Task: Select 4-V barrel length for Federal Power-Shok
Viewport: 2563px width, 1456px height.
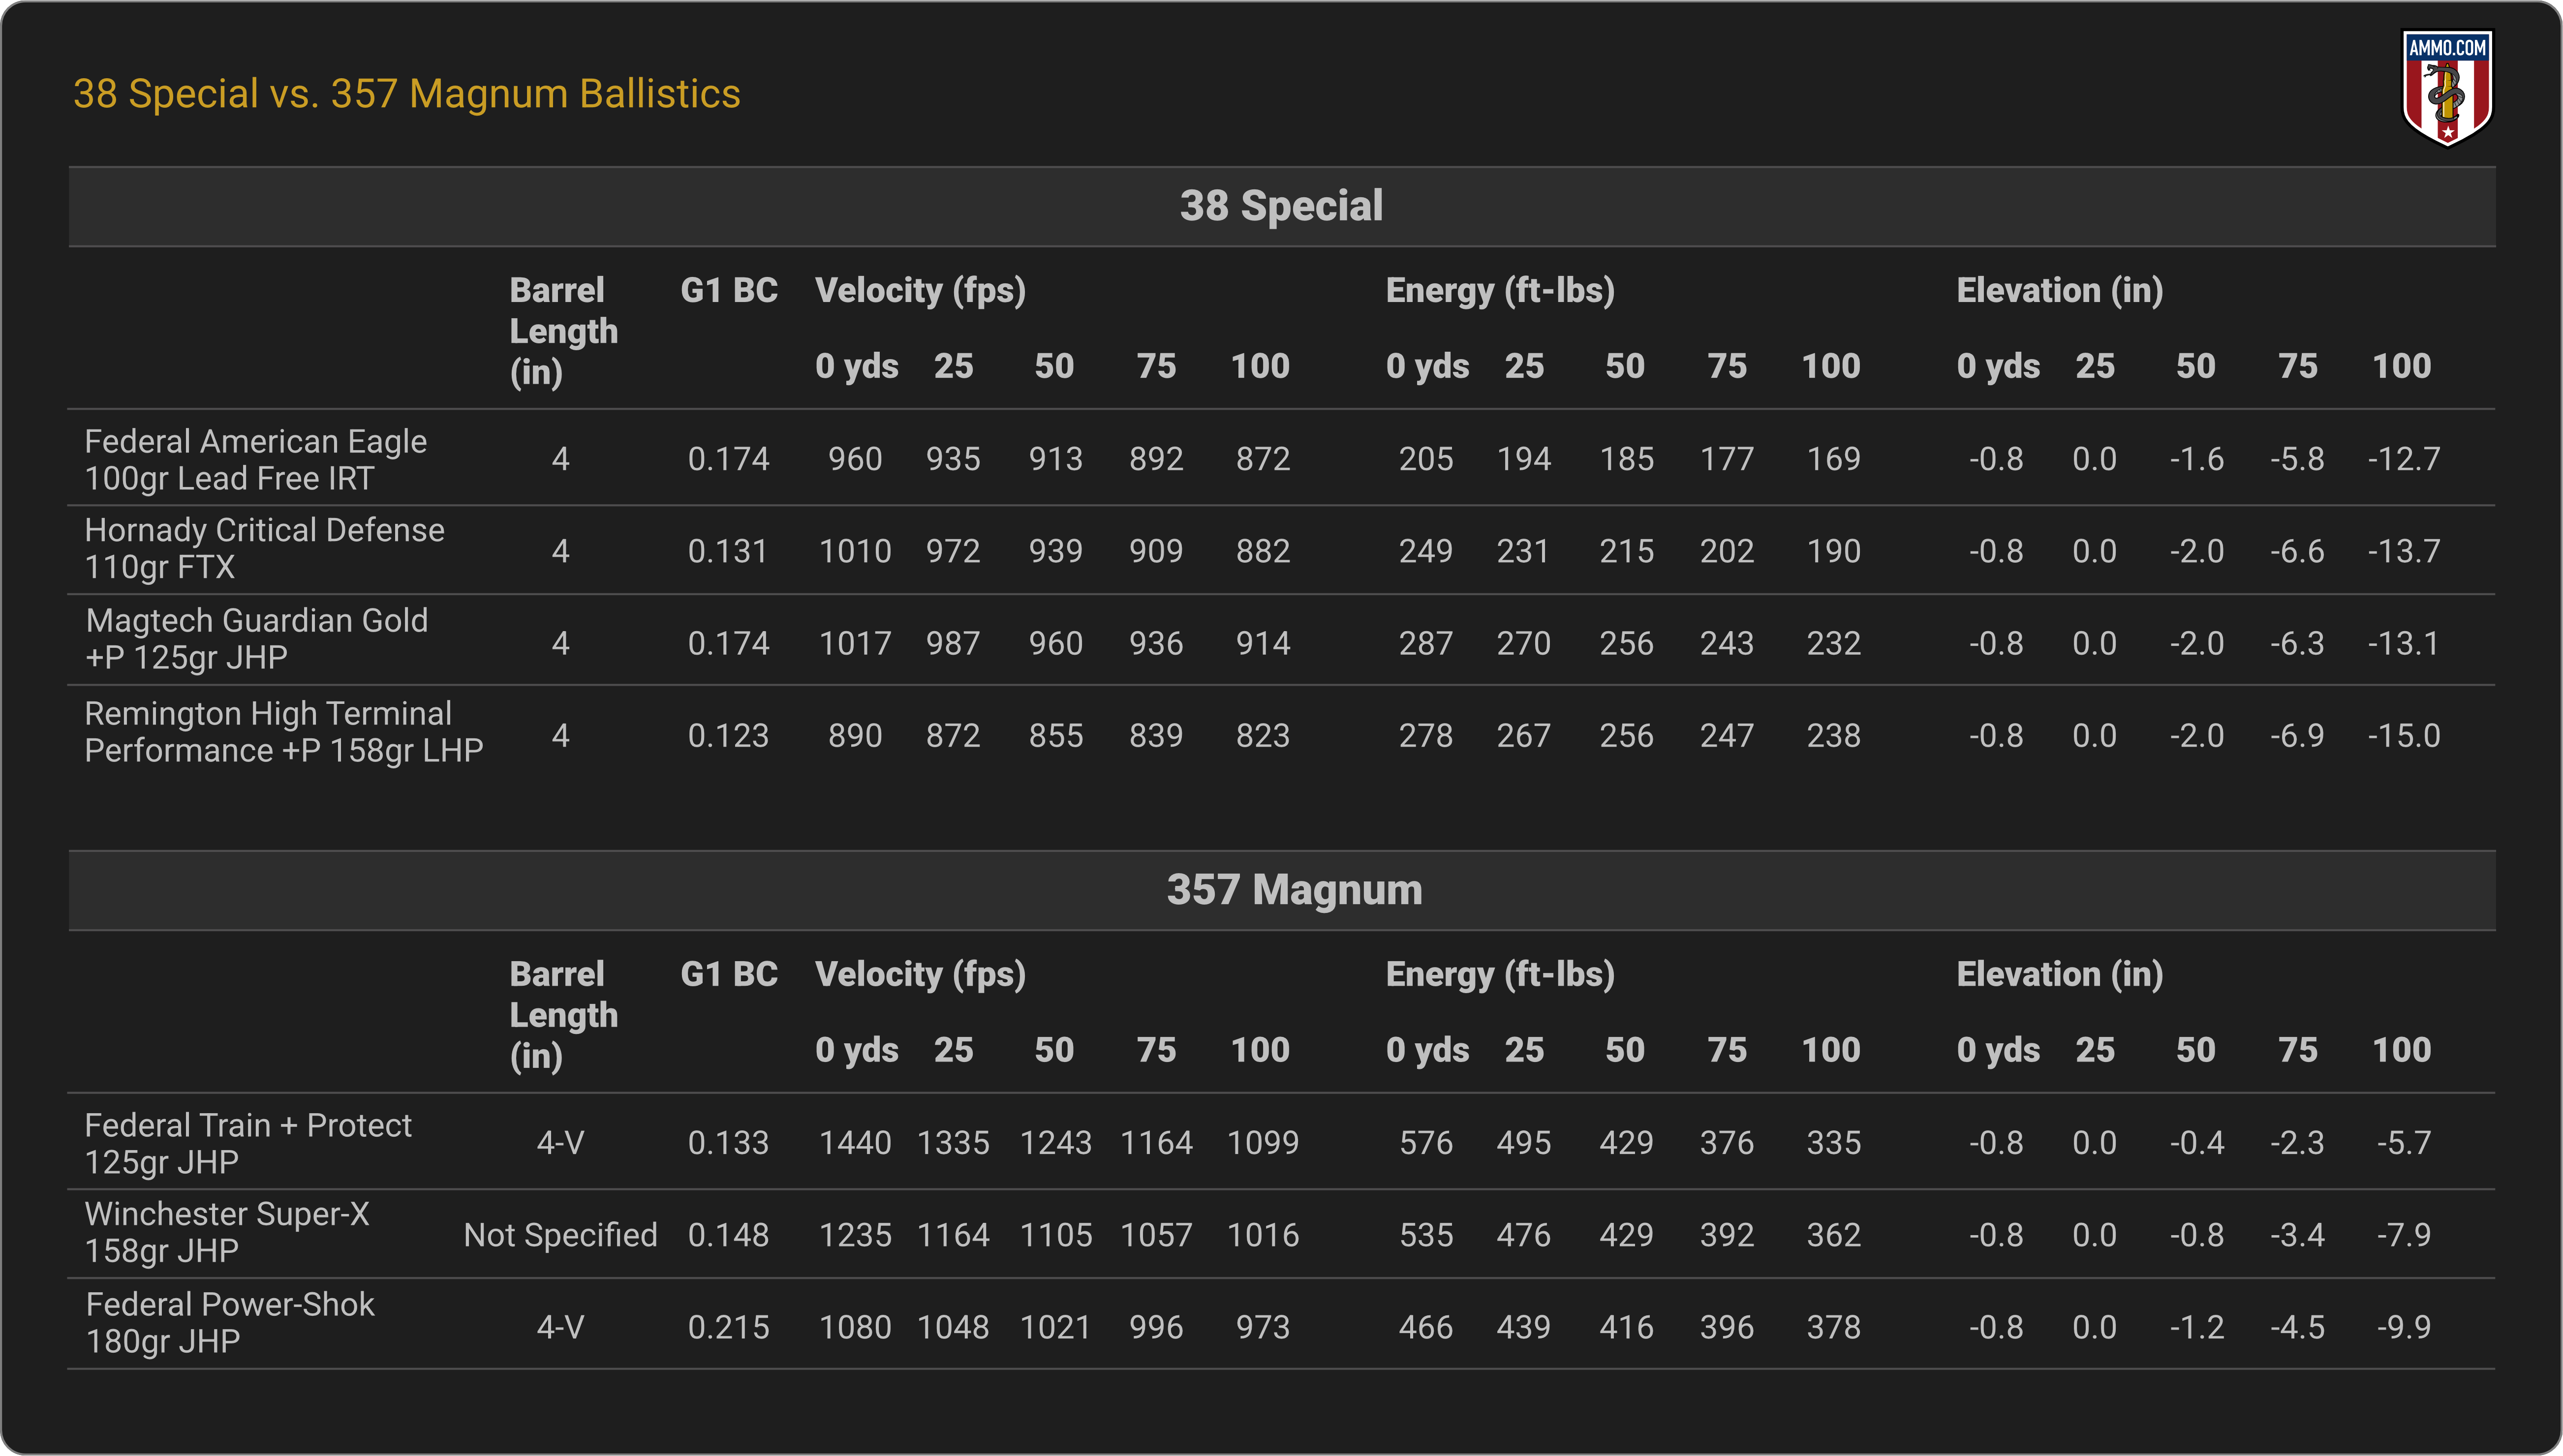Action: coord(560,1328)
